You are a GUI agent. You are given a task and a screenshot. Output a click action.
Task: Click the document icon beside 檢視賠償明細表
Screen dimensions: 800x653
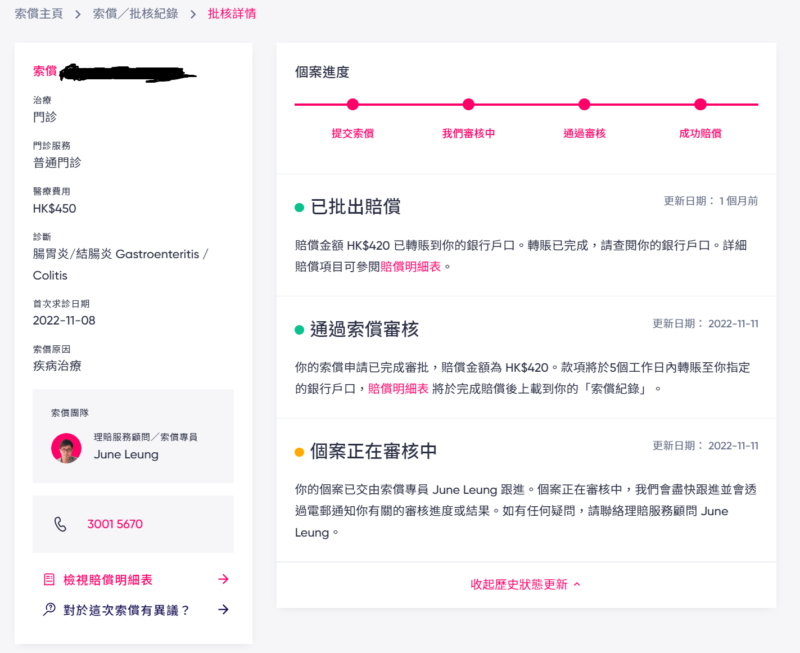click(x=49, y=579)
